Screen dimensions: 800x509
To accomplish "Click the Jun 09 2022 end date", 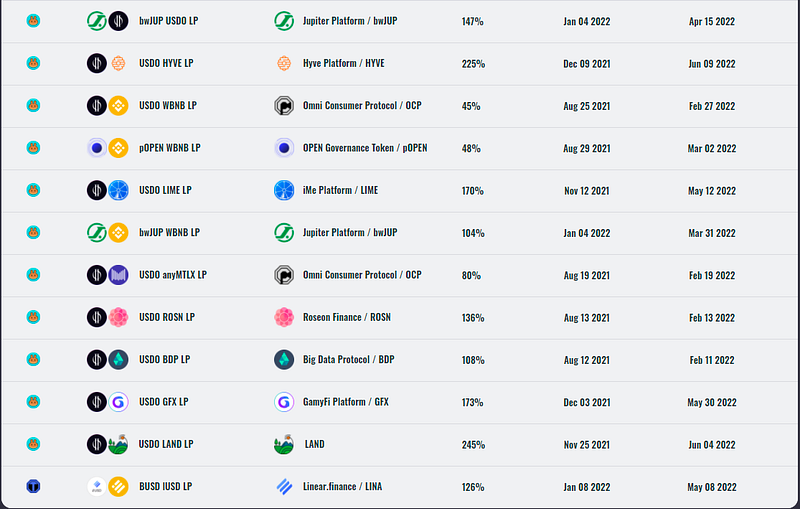I will pos(713,63).
